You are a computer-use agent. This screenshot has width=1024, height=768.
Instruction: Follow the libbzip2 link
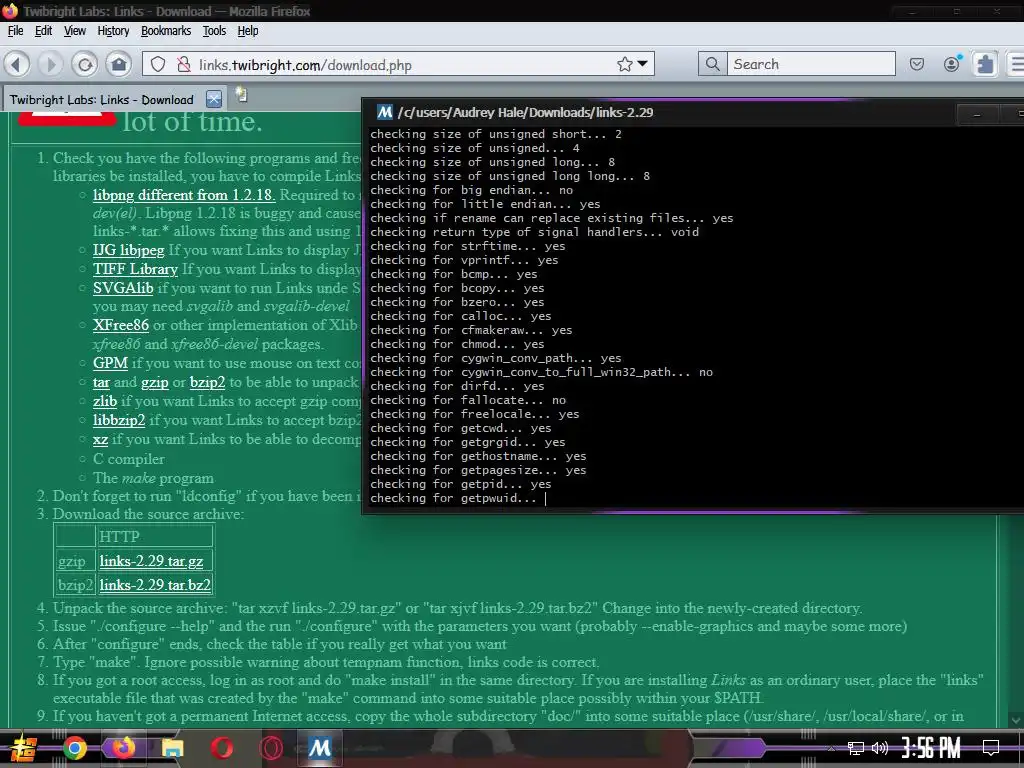click(x=119, y=420)
